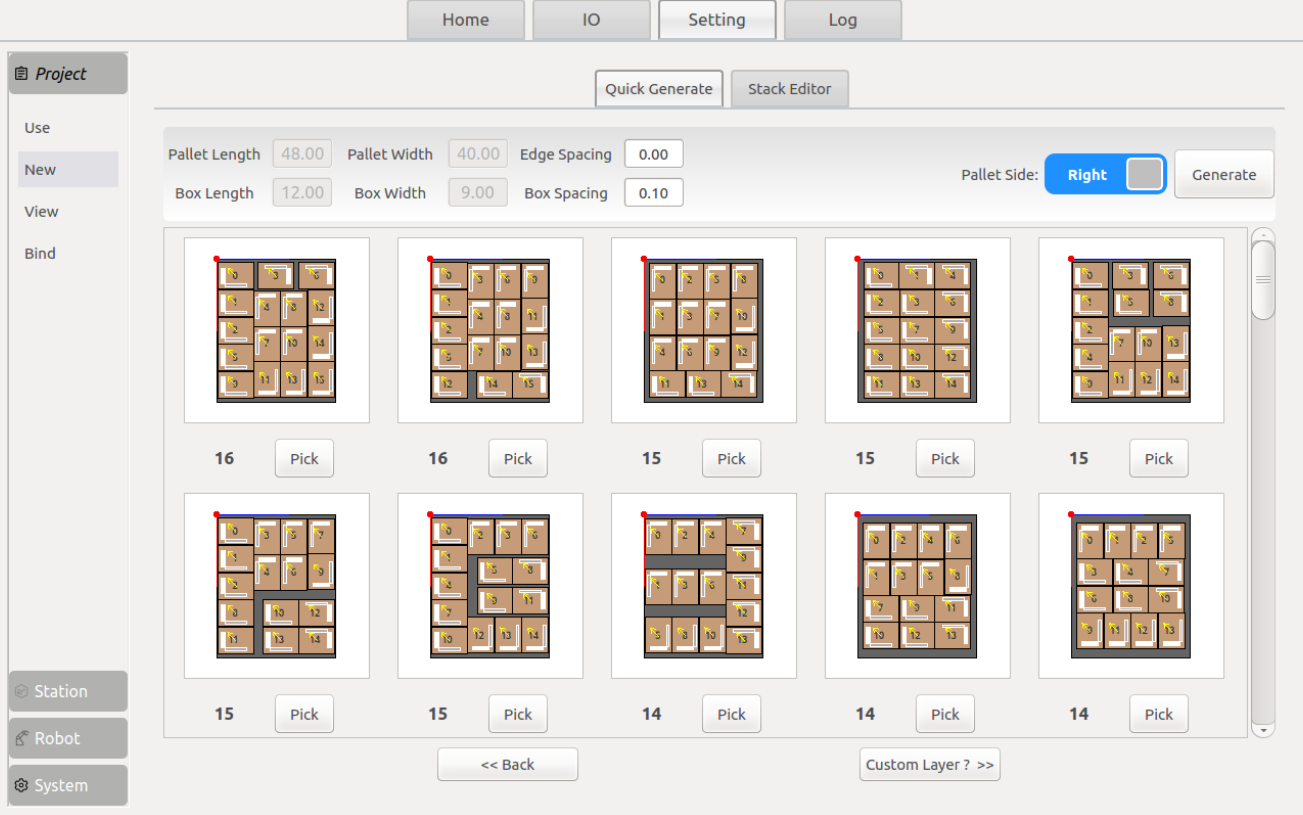Pick the first 16-box layout pattern
Screen dimensions: 1303x815
[x=304, y=459]
